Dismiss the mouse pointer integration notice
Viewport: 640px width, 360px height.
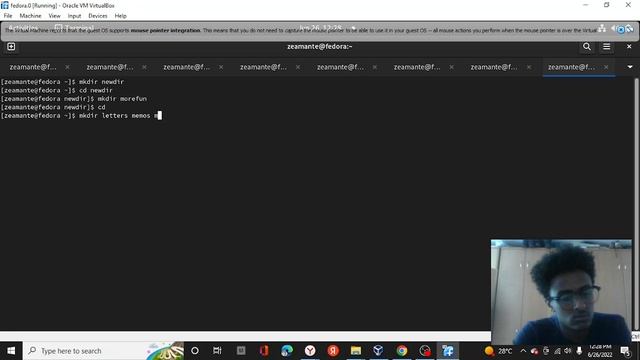[x=620, y=30]
